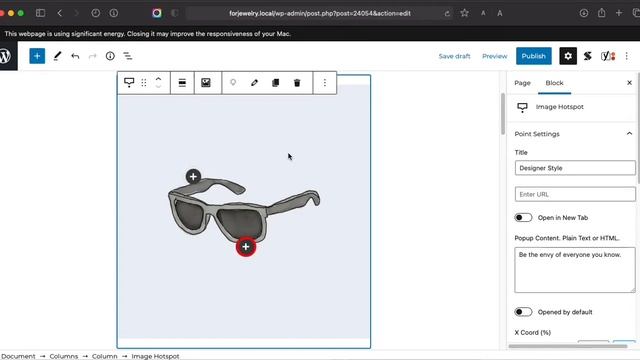Bookmark page with the browser star icon
This screenshot has width=640, height=360.
click(464, 13)
